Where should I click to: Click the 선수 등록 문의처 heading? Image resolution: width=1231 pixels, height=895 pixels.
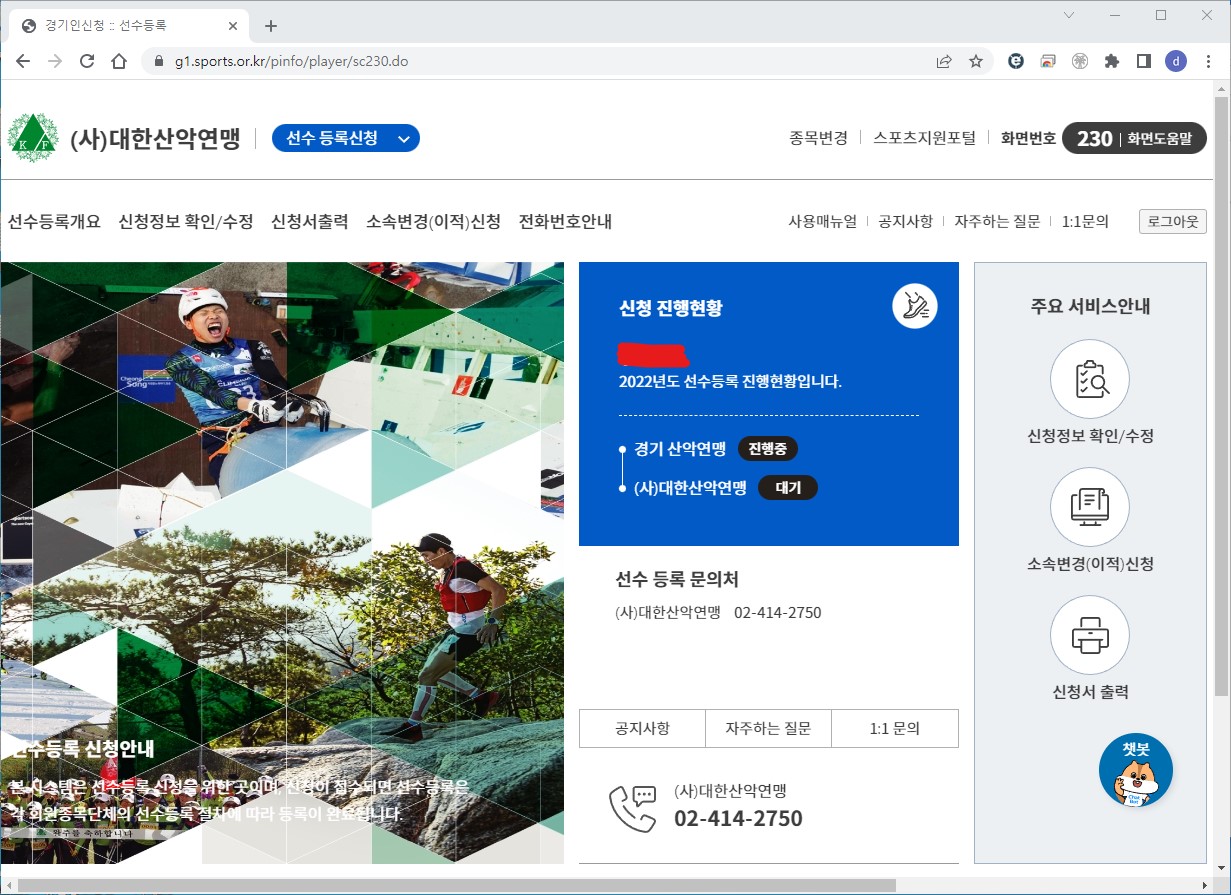(677, 579)
